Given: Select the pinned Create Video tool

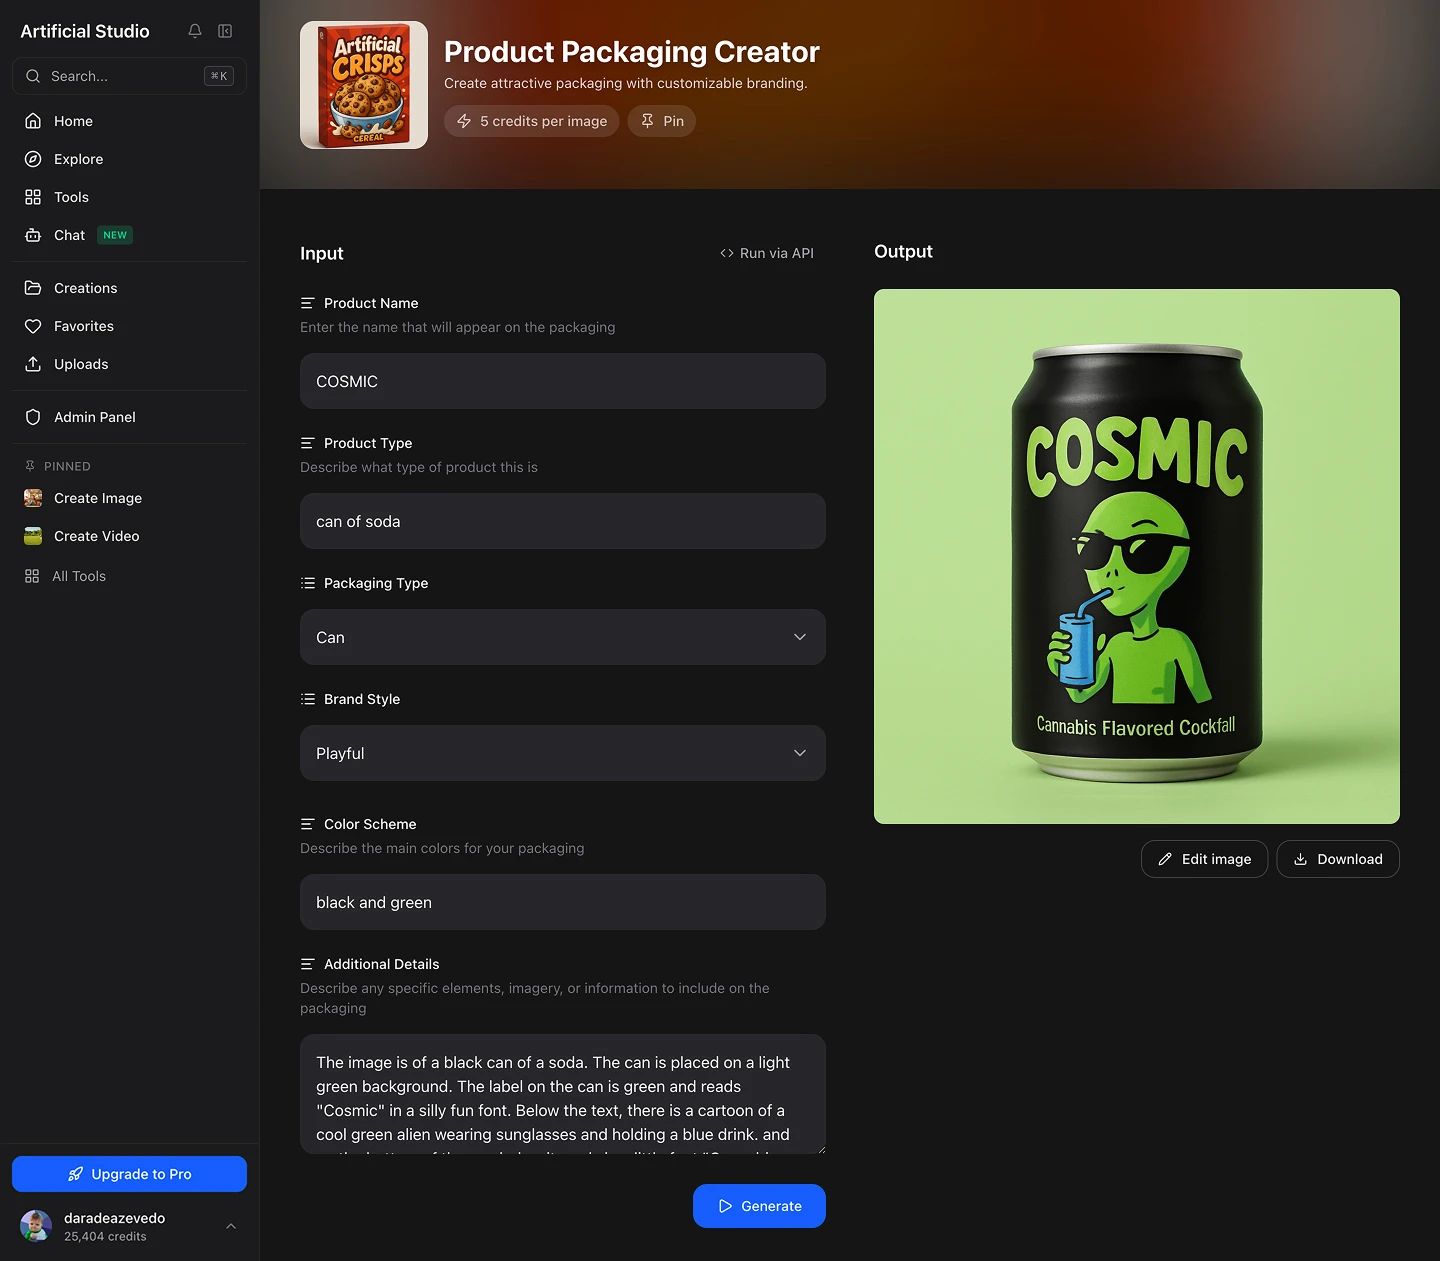Looking at the screenshot, I should (x=96, y=536).
